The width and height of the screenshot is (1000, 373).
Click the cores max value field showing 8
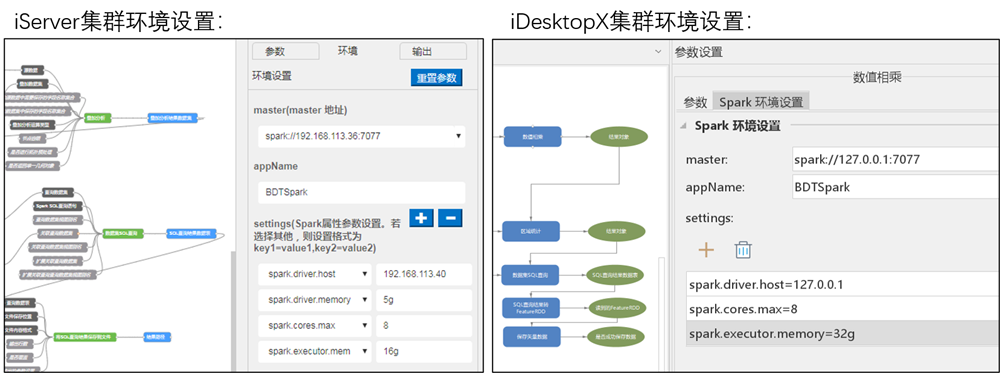coord(424,326)
